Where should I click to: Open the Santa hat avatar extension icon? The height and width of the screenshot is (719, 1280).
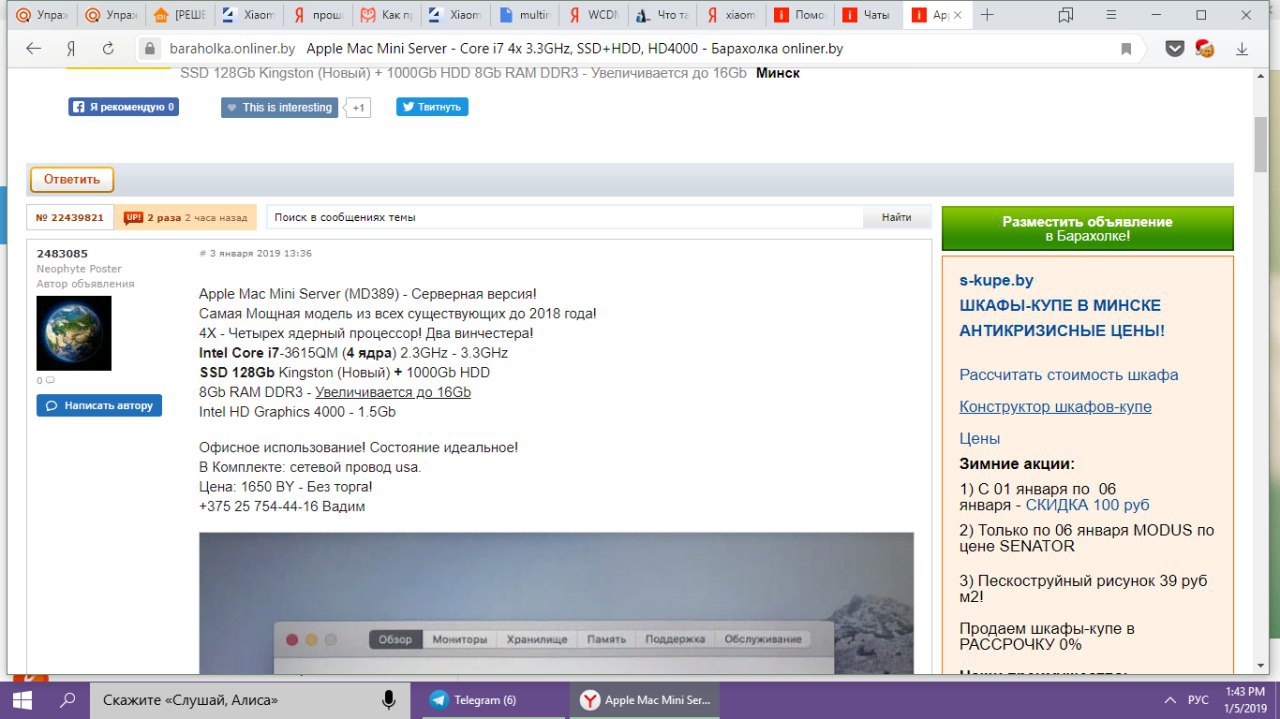pyautogui.click(x=1205, y=48)
